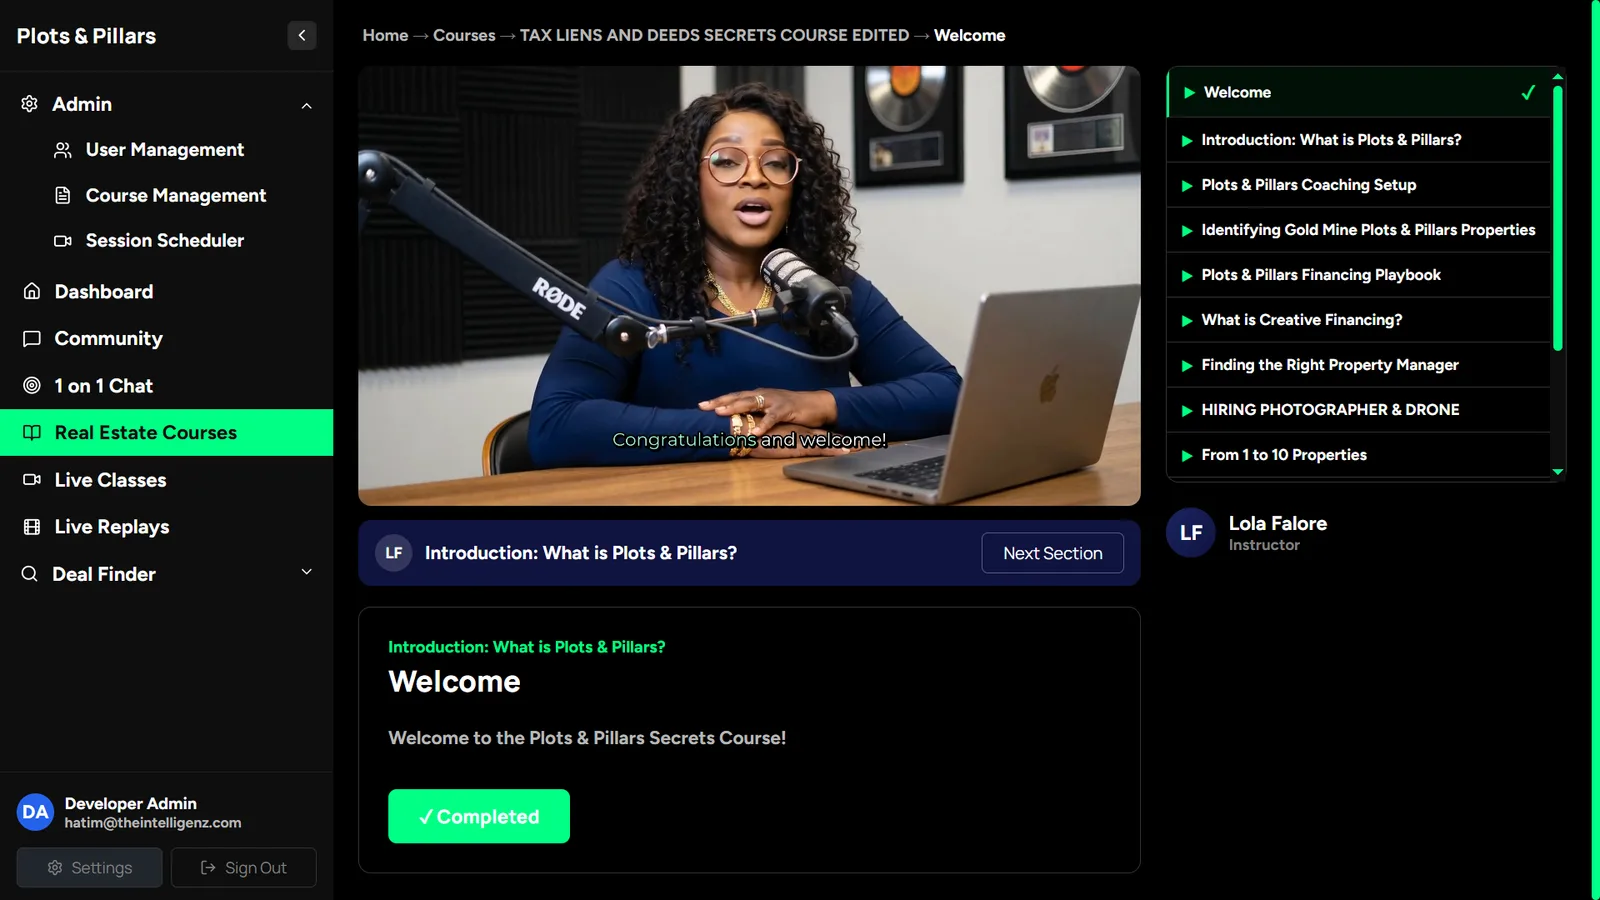Click the Live Replays film icon
The height and width of the screenshot is (900, 1600).
coord(32,527)
